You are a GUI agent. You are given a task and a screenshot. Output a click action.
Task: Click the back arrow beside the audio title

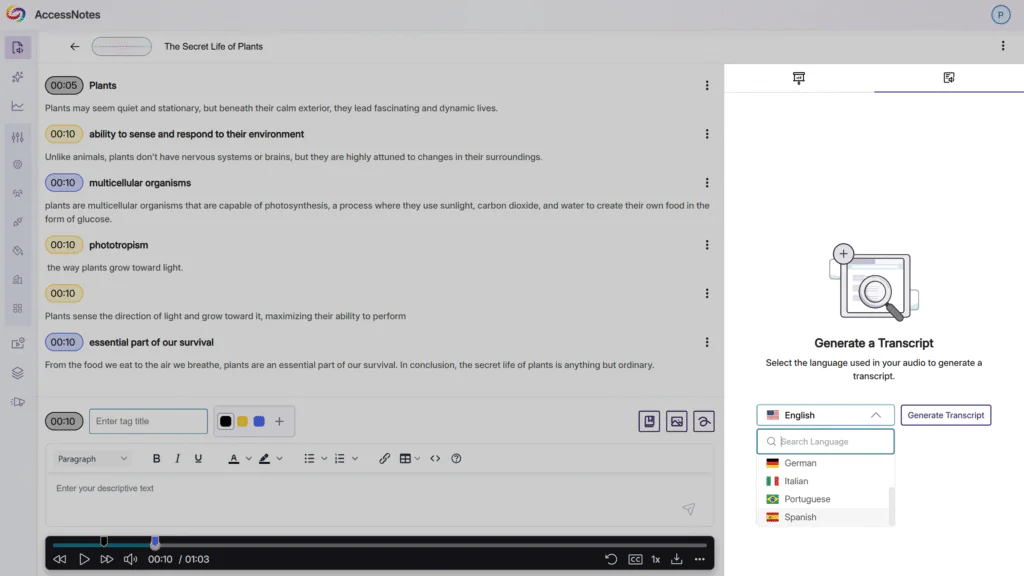(x=75, y=46)
